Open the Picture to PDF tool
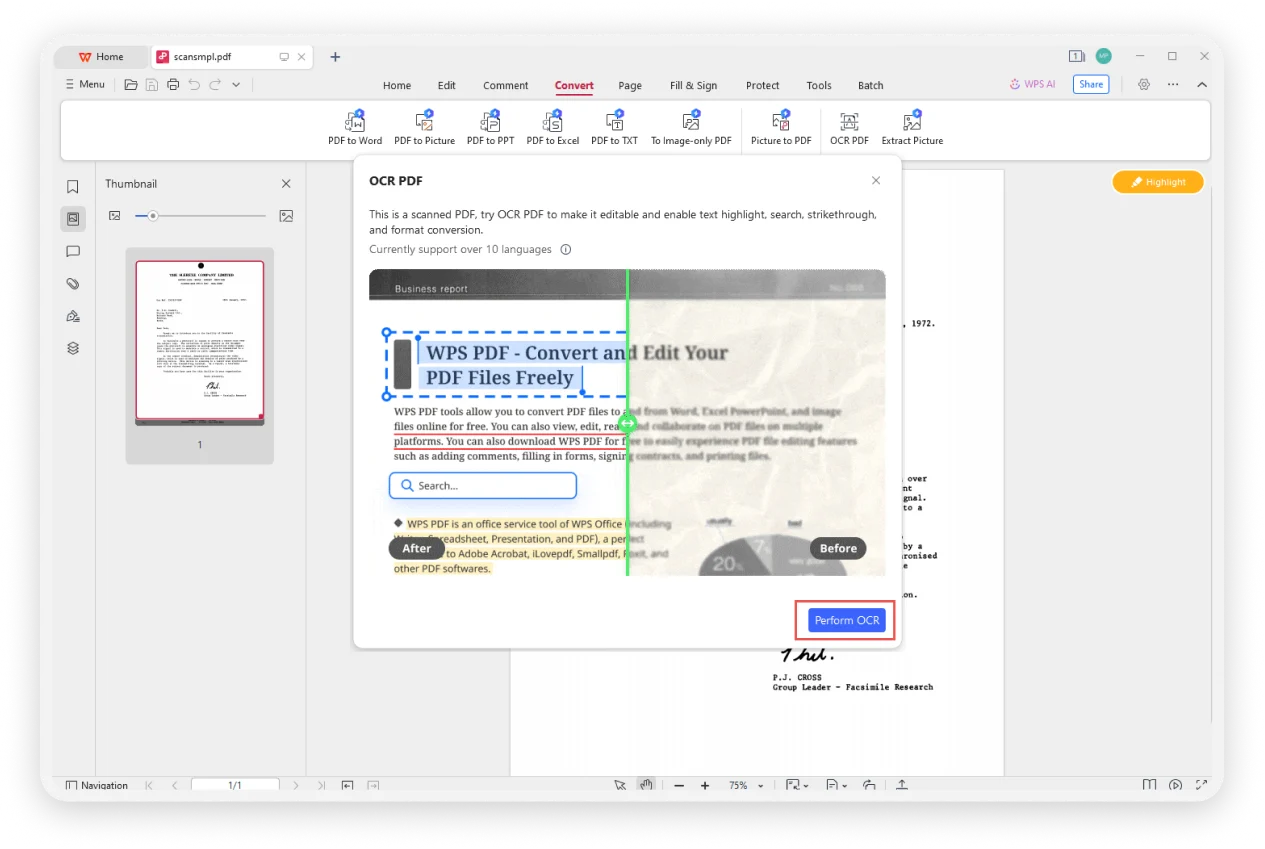 [781, 128]
